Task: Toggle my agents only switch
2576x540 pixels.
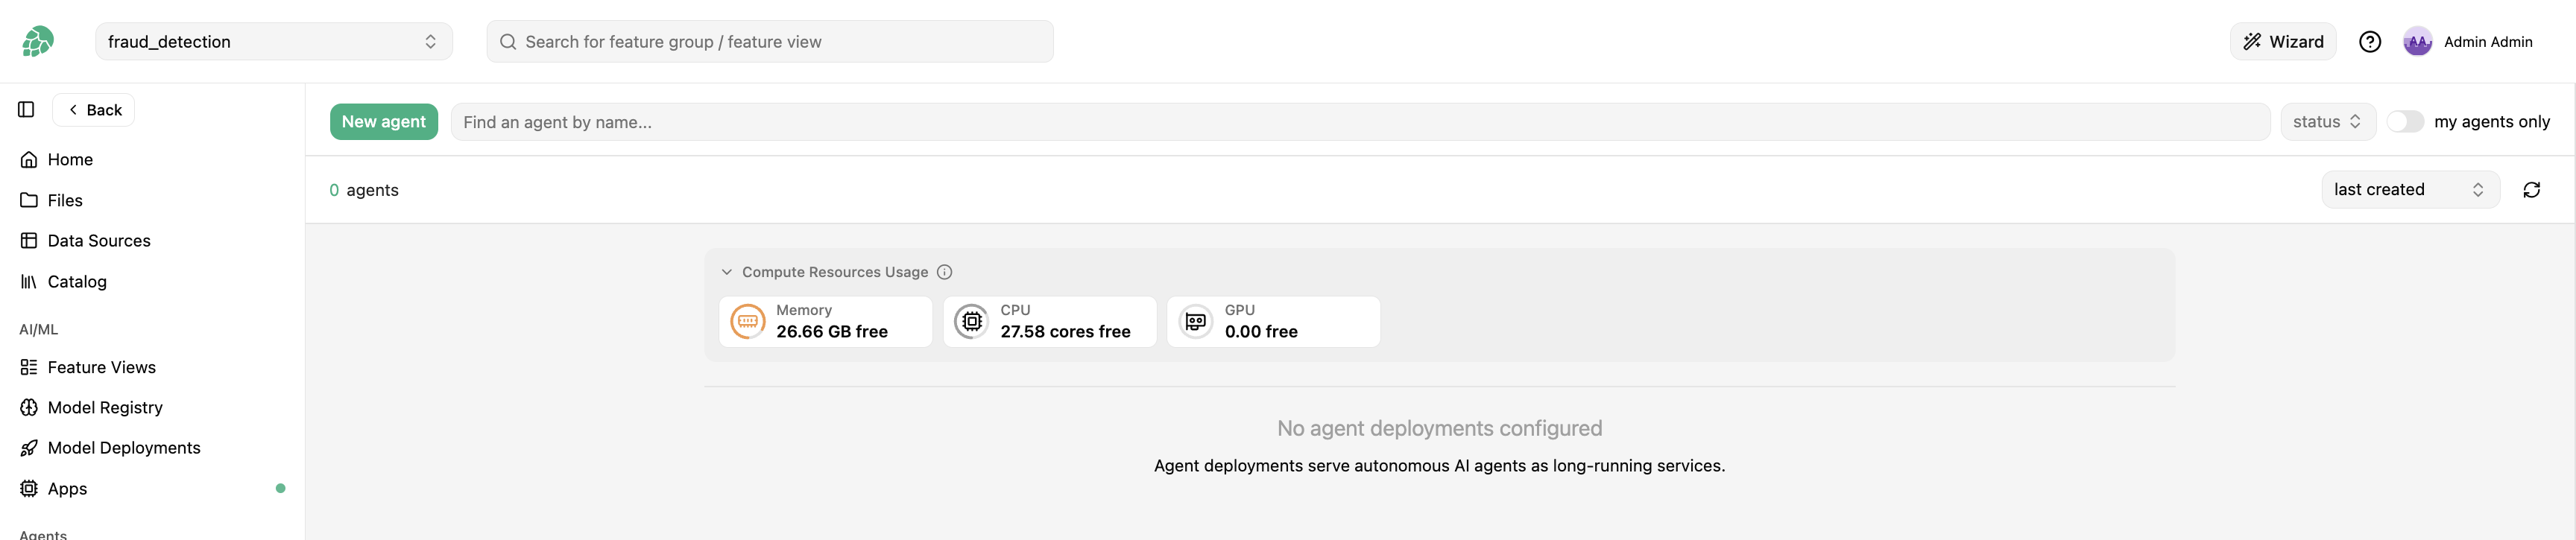Action: coord(2405,121)
